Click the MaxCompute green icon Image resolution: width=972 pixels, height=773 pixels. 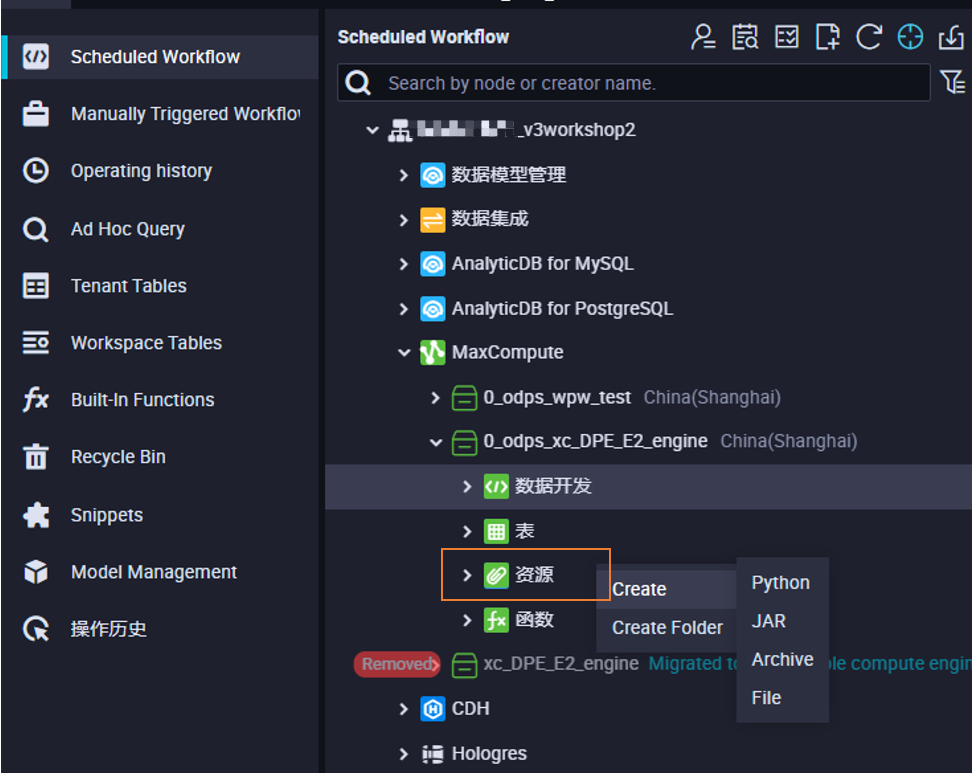433,353
